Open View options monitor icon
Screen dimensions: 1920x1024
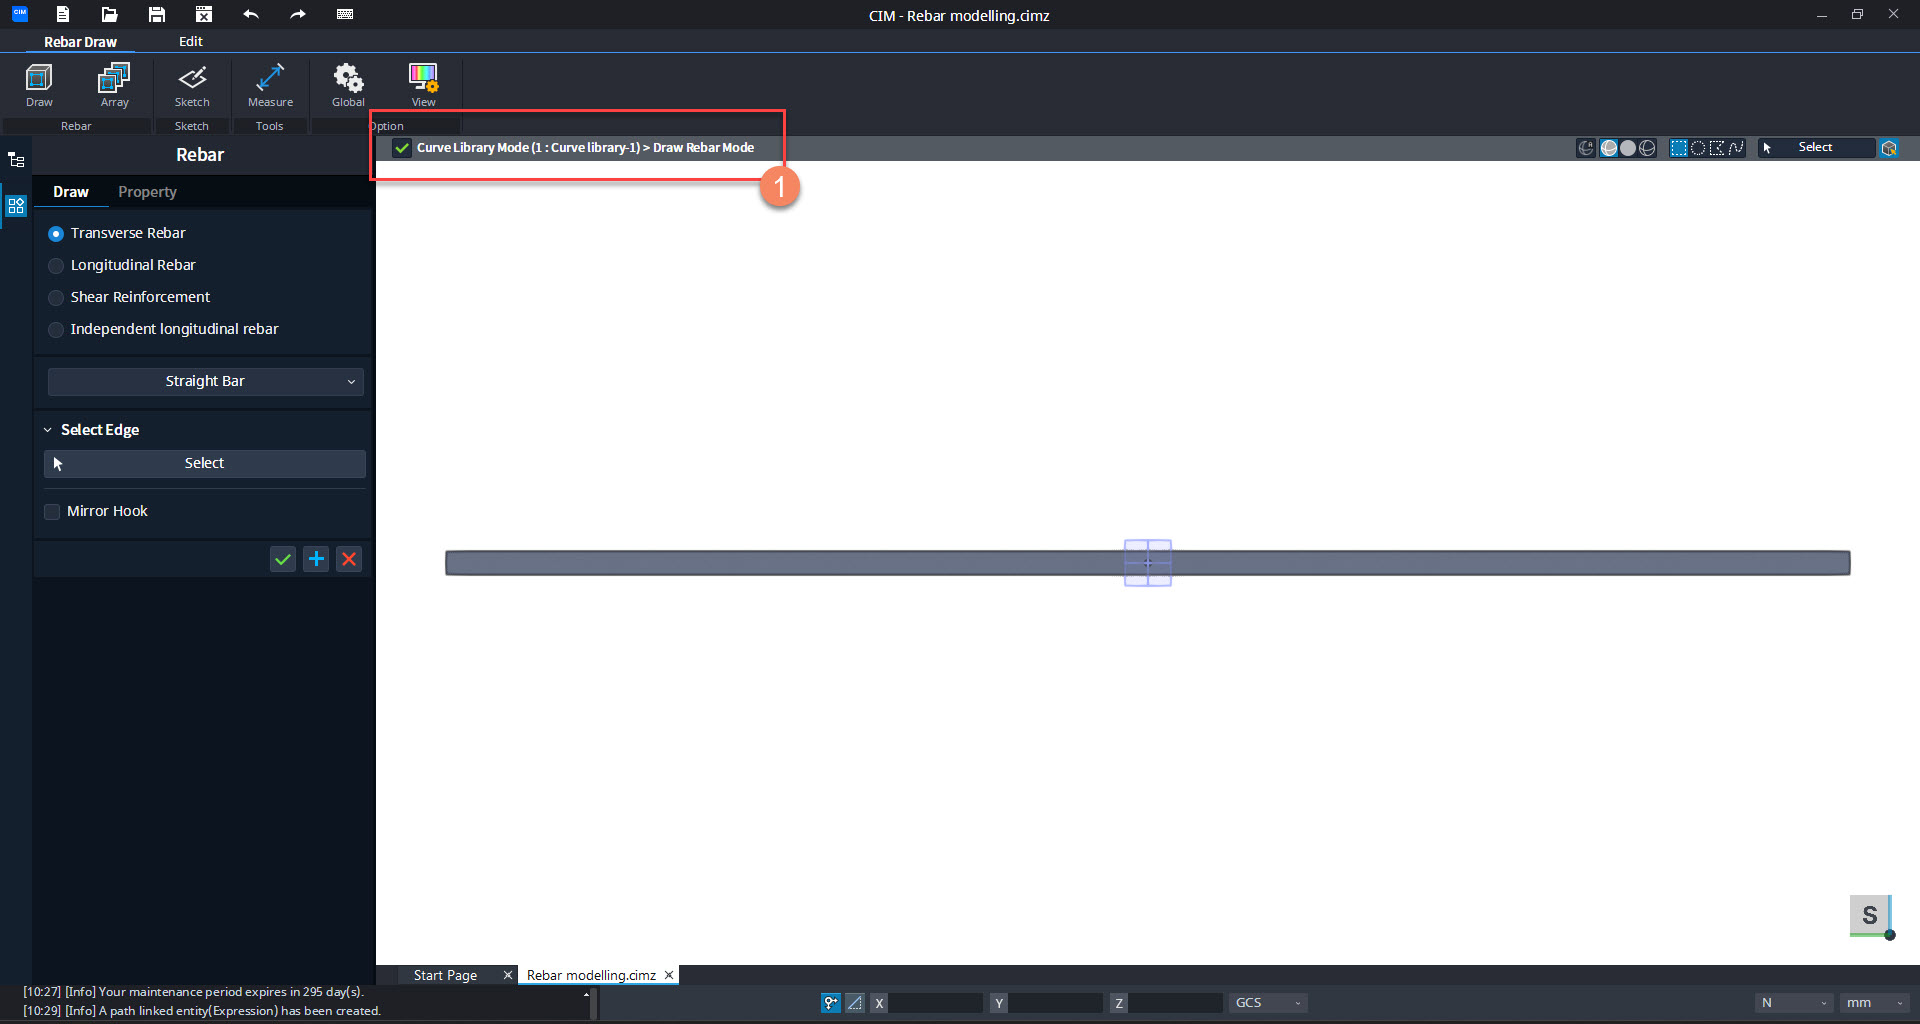423,85
